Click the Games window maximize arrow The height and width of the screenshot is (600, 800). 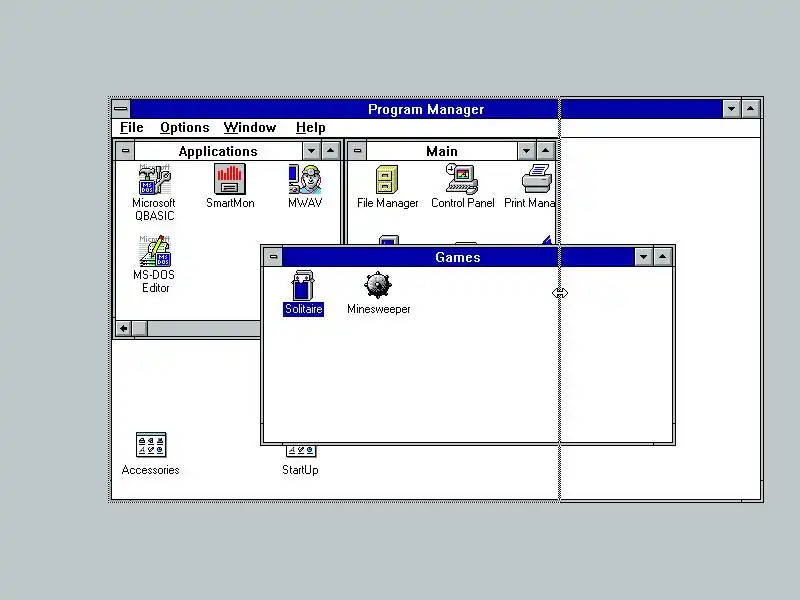662,257
